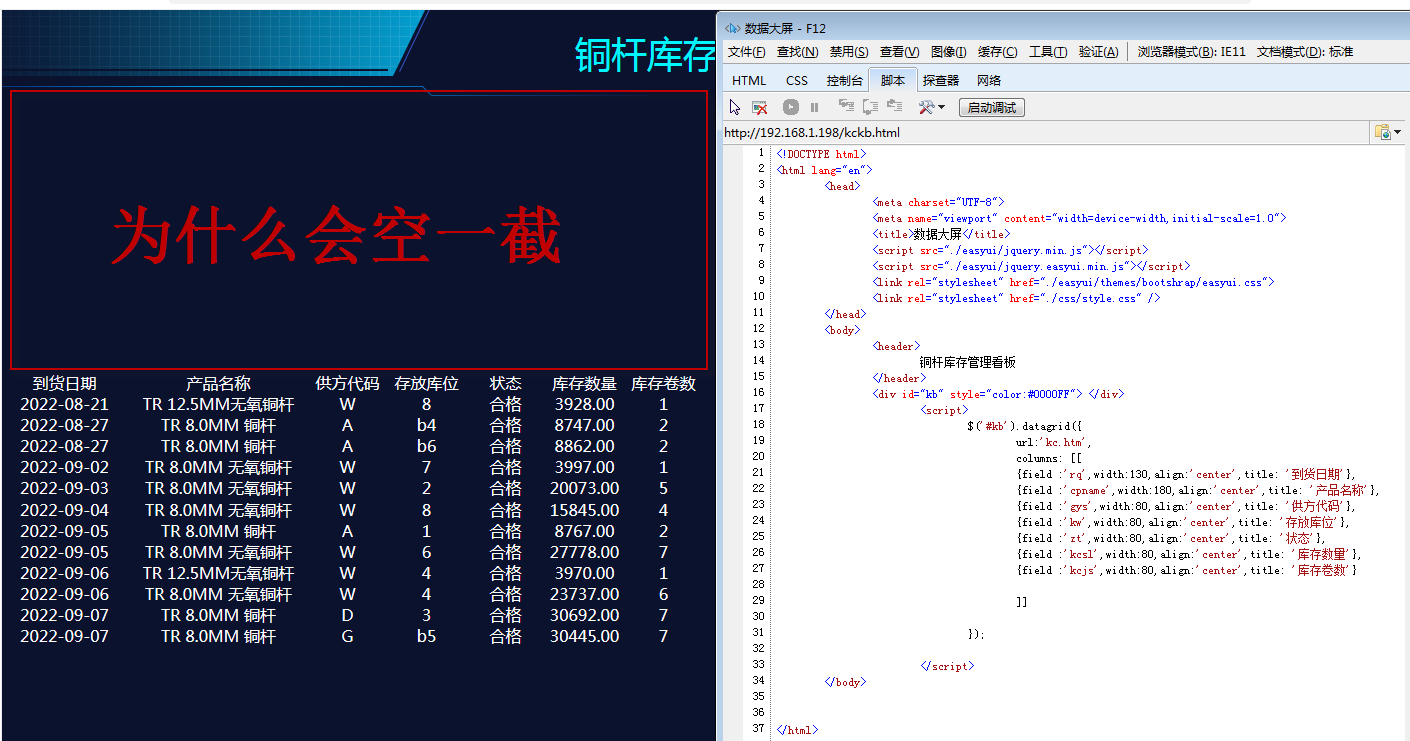Open the 验证(A) menu
Image resolution: width=1410 pixels, height=741 pixels.
[1098, 52]
